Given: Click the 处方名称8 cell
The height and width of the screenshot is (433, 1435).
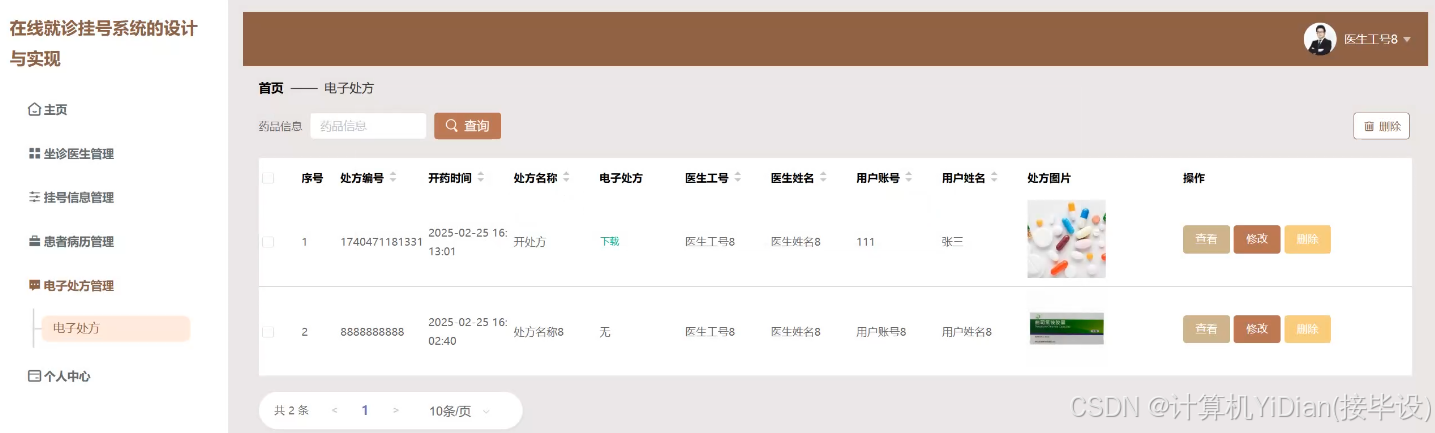Looking at the screenshot, I should click(538, 332).
